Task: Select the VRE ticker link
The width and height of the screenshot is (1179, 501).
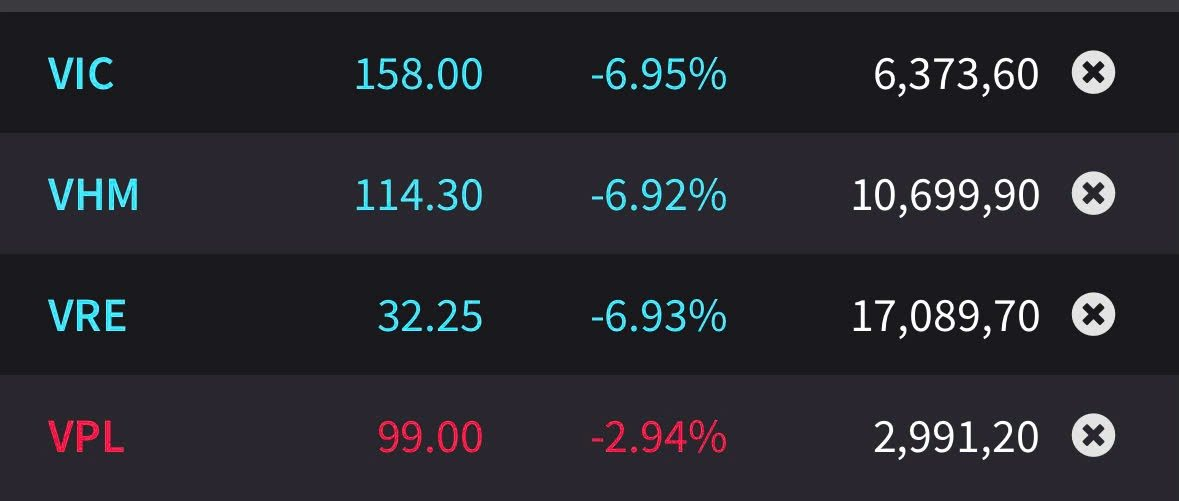Action: coord(87,316)
